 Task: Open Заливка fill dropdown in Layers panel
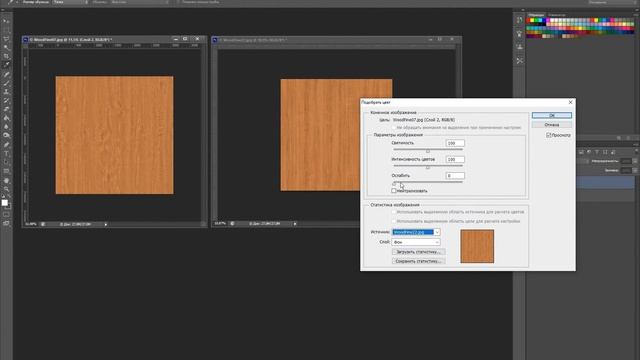(635, 170)
